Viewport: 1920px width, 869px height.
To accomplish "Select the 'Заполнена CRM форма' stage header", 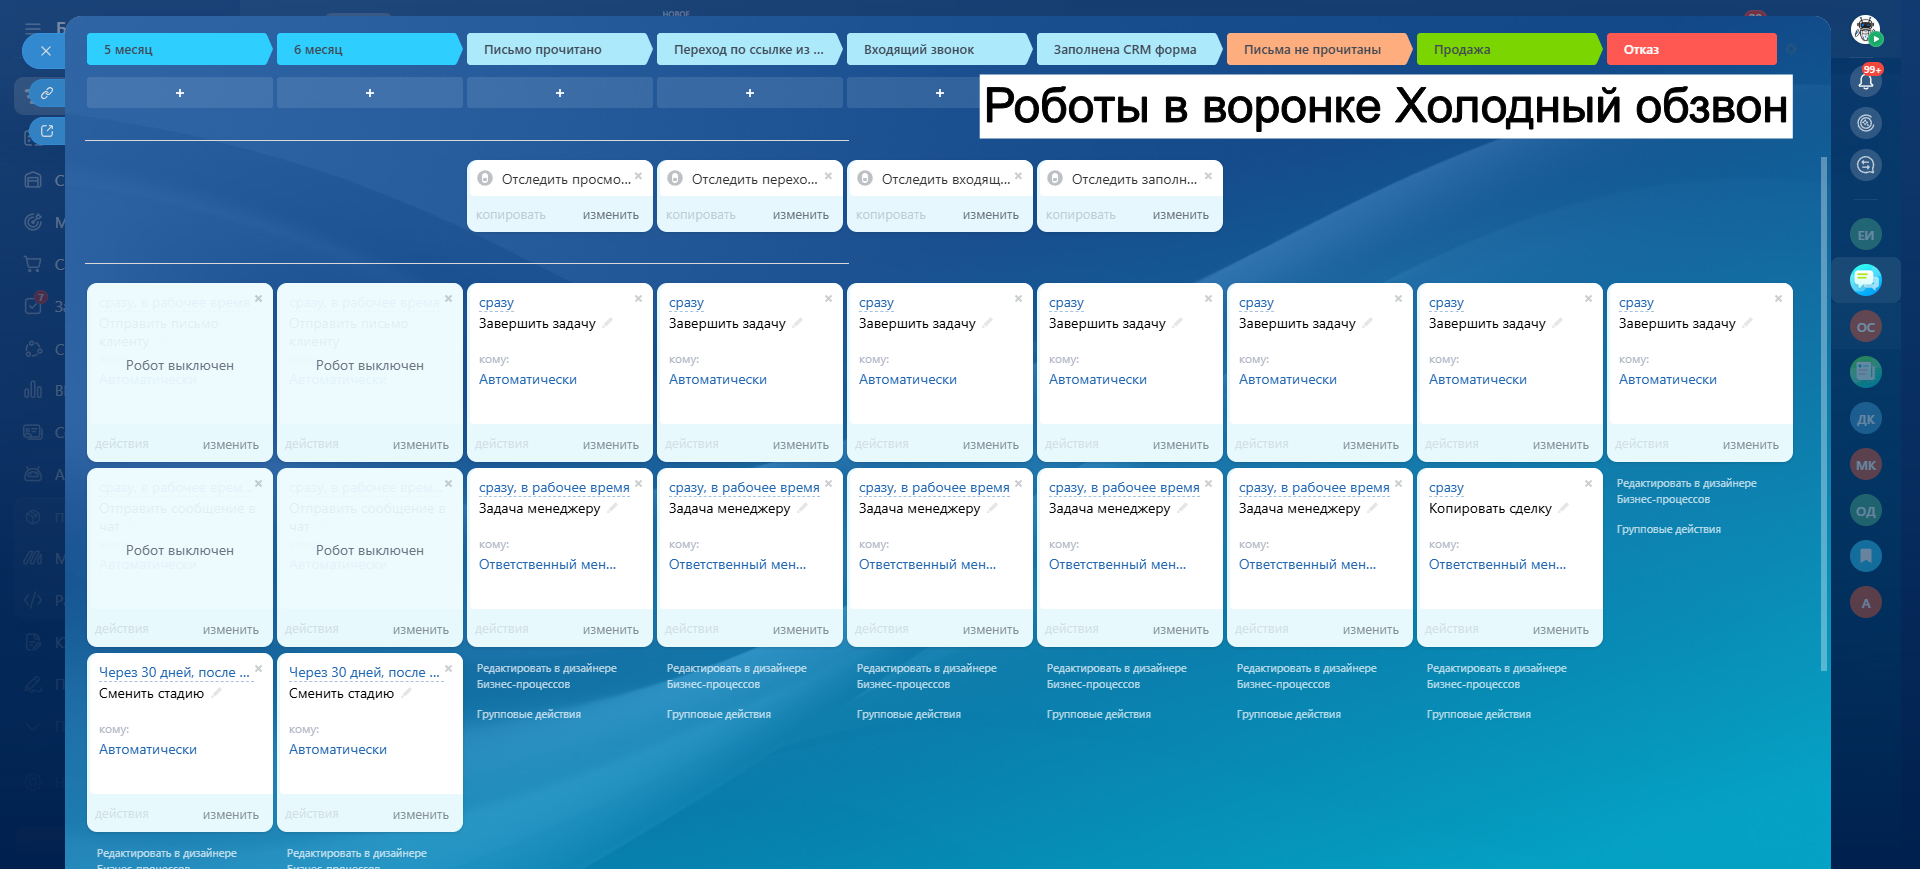I will [1126, 49].
